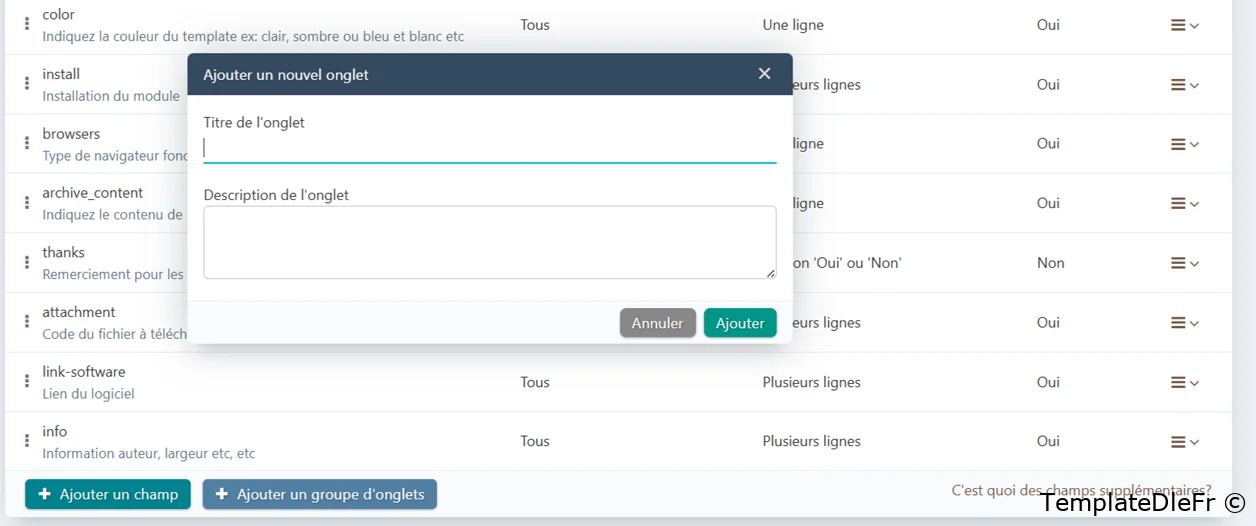Open the actions menu for the link-software row
The width and height of the screenshot is (1256, 526).
1184,382
